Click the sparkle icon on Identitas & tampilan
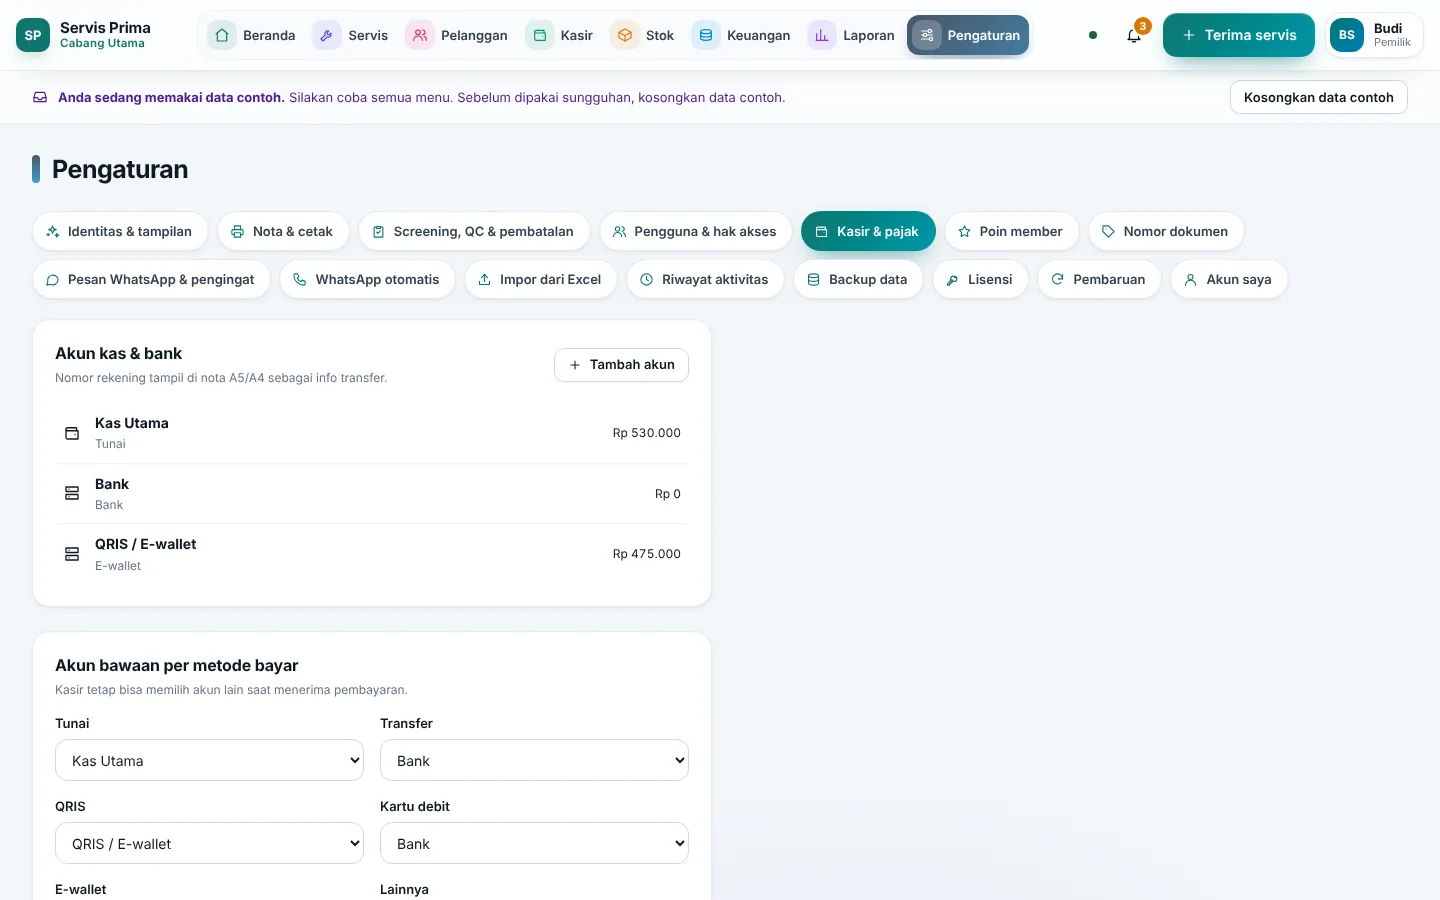The width and height of the screenshot is (1440, 900). pos(53,231)
